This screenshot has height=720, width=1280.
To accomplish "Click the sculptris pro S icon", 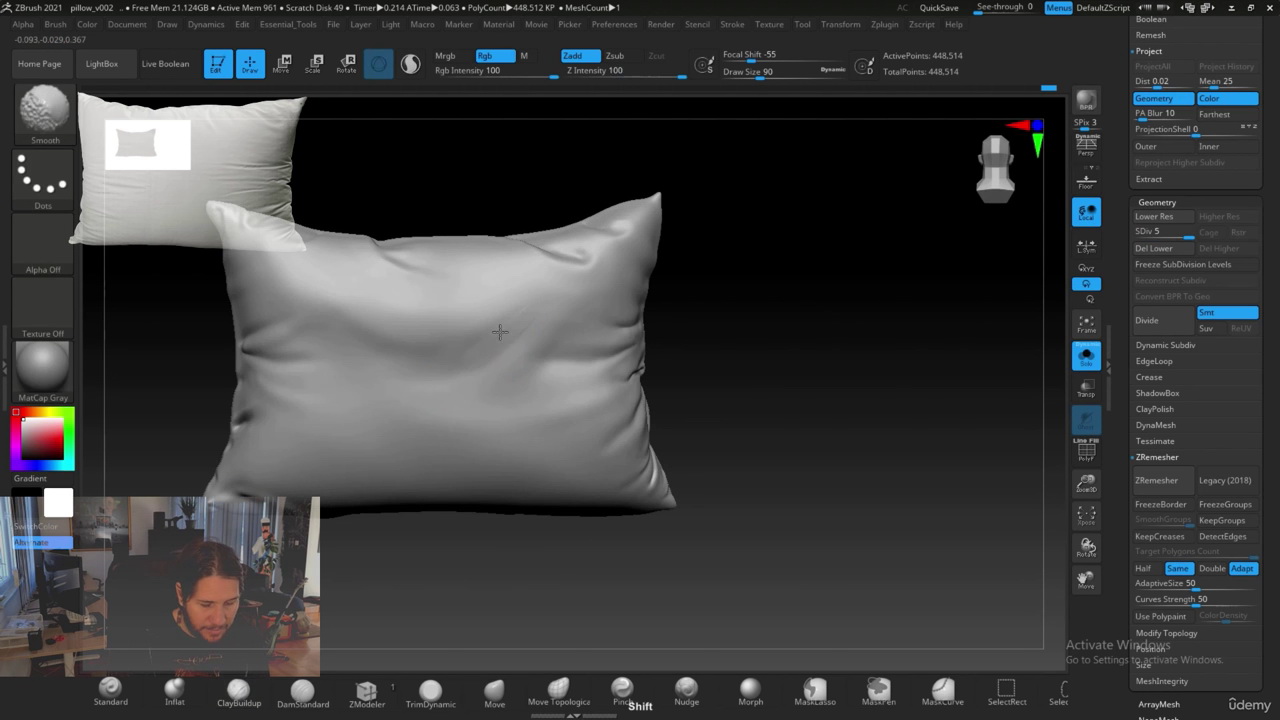I will 410,64.
